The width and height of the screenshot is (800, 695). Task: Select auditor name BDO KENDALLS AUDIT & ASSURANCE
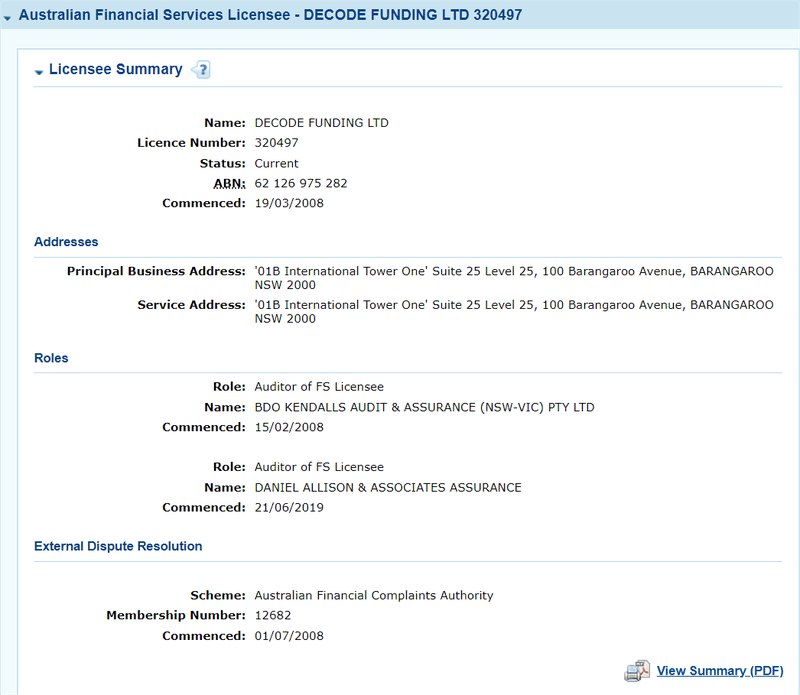(x=424, y=407)
